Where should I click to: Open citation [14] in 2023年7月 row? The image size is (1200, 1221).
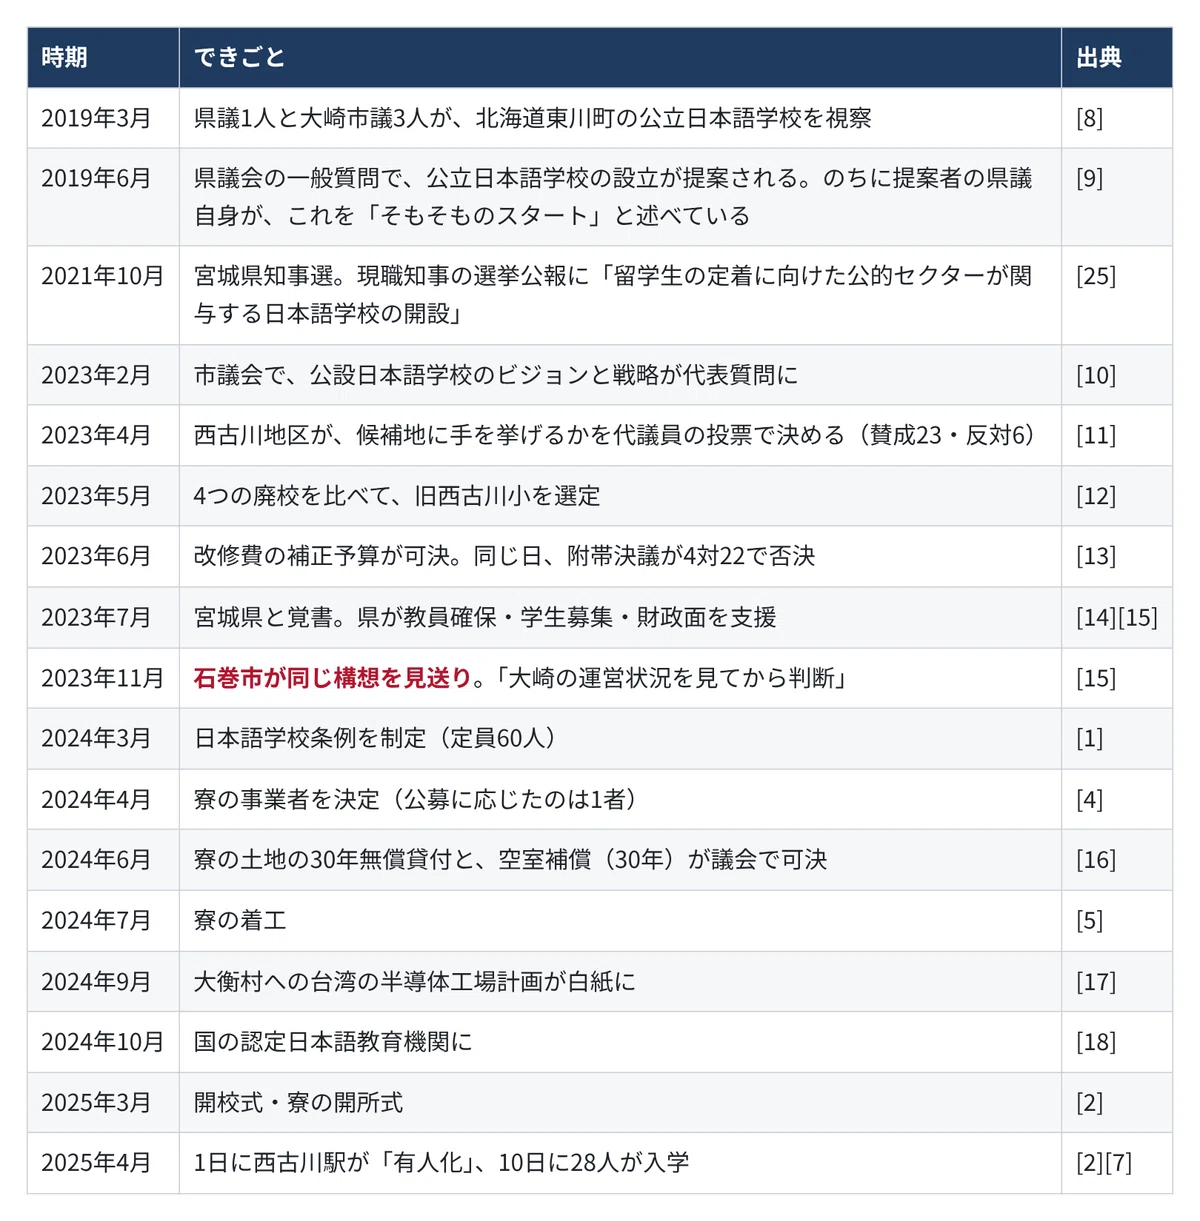1096,617
